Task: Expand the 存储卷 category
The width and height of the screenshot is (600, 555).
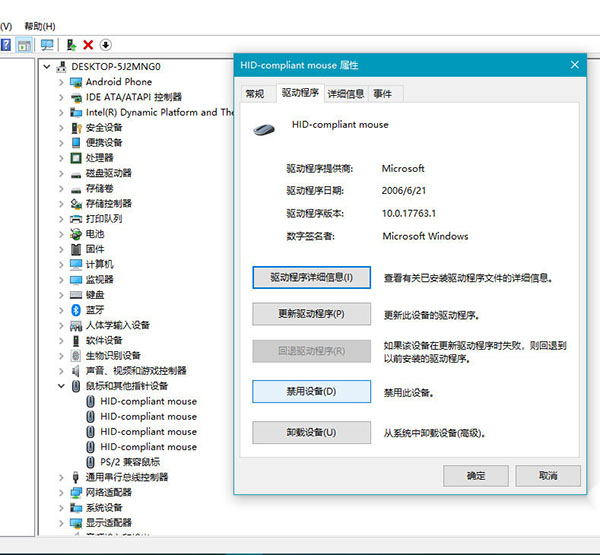Action: click(61, 189)
